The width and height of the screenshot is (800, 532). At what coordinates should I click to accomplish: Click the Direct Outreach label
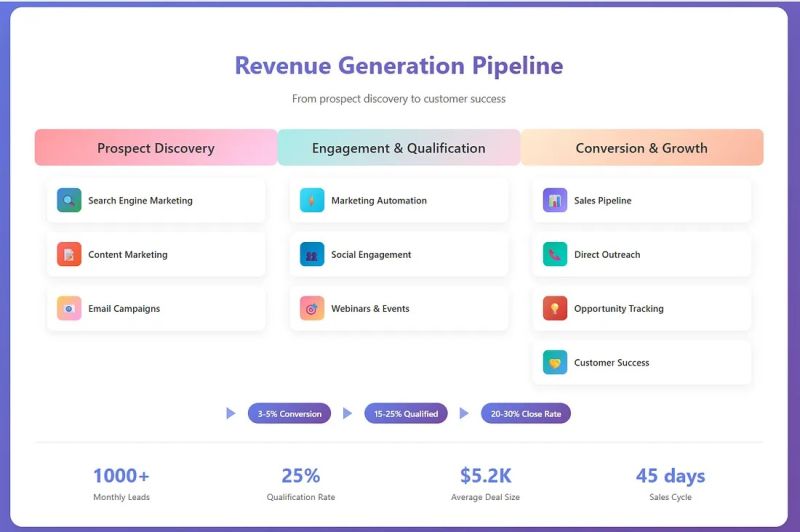click(607, 255)
